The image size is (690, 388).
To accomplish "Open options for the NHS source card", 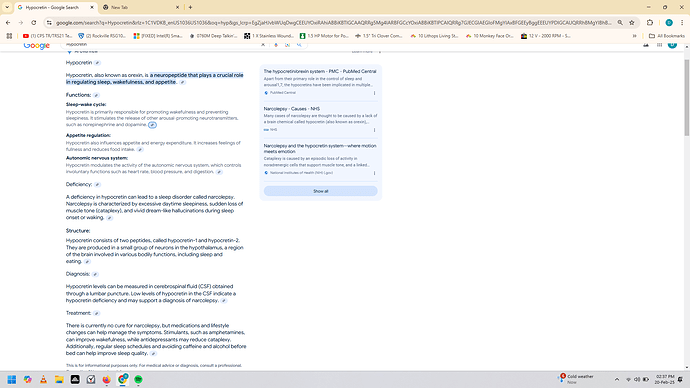I will [374, 130].
